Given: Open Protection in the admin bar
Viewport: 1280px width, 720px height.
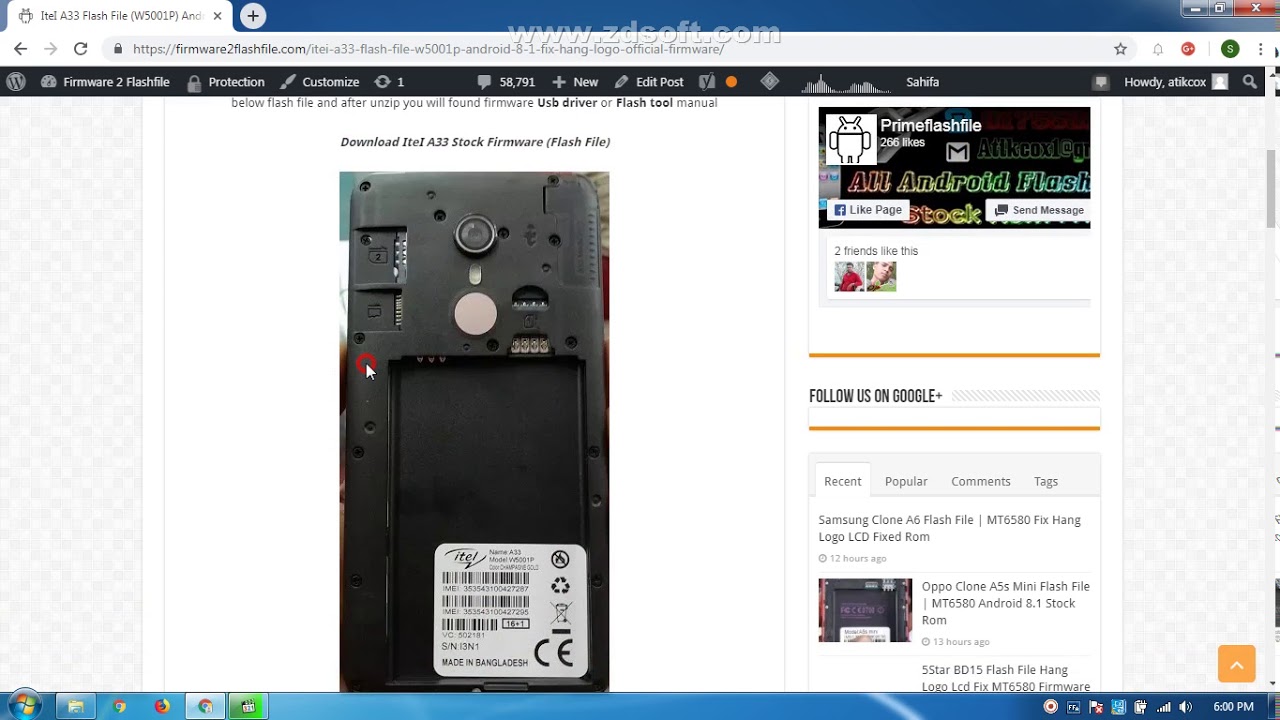Looking at the screenshot, I should 226,82.
